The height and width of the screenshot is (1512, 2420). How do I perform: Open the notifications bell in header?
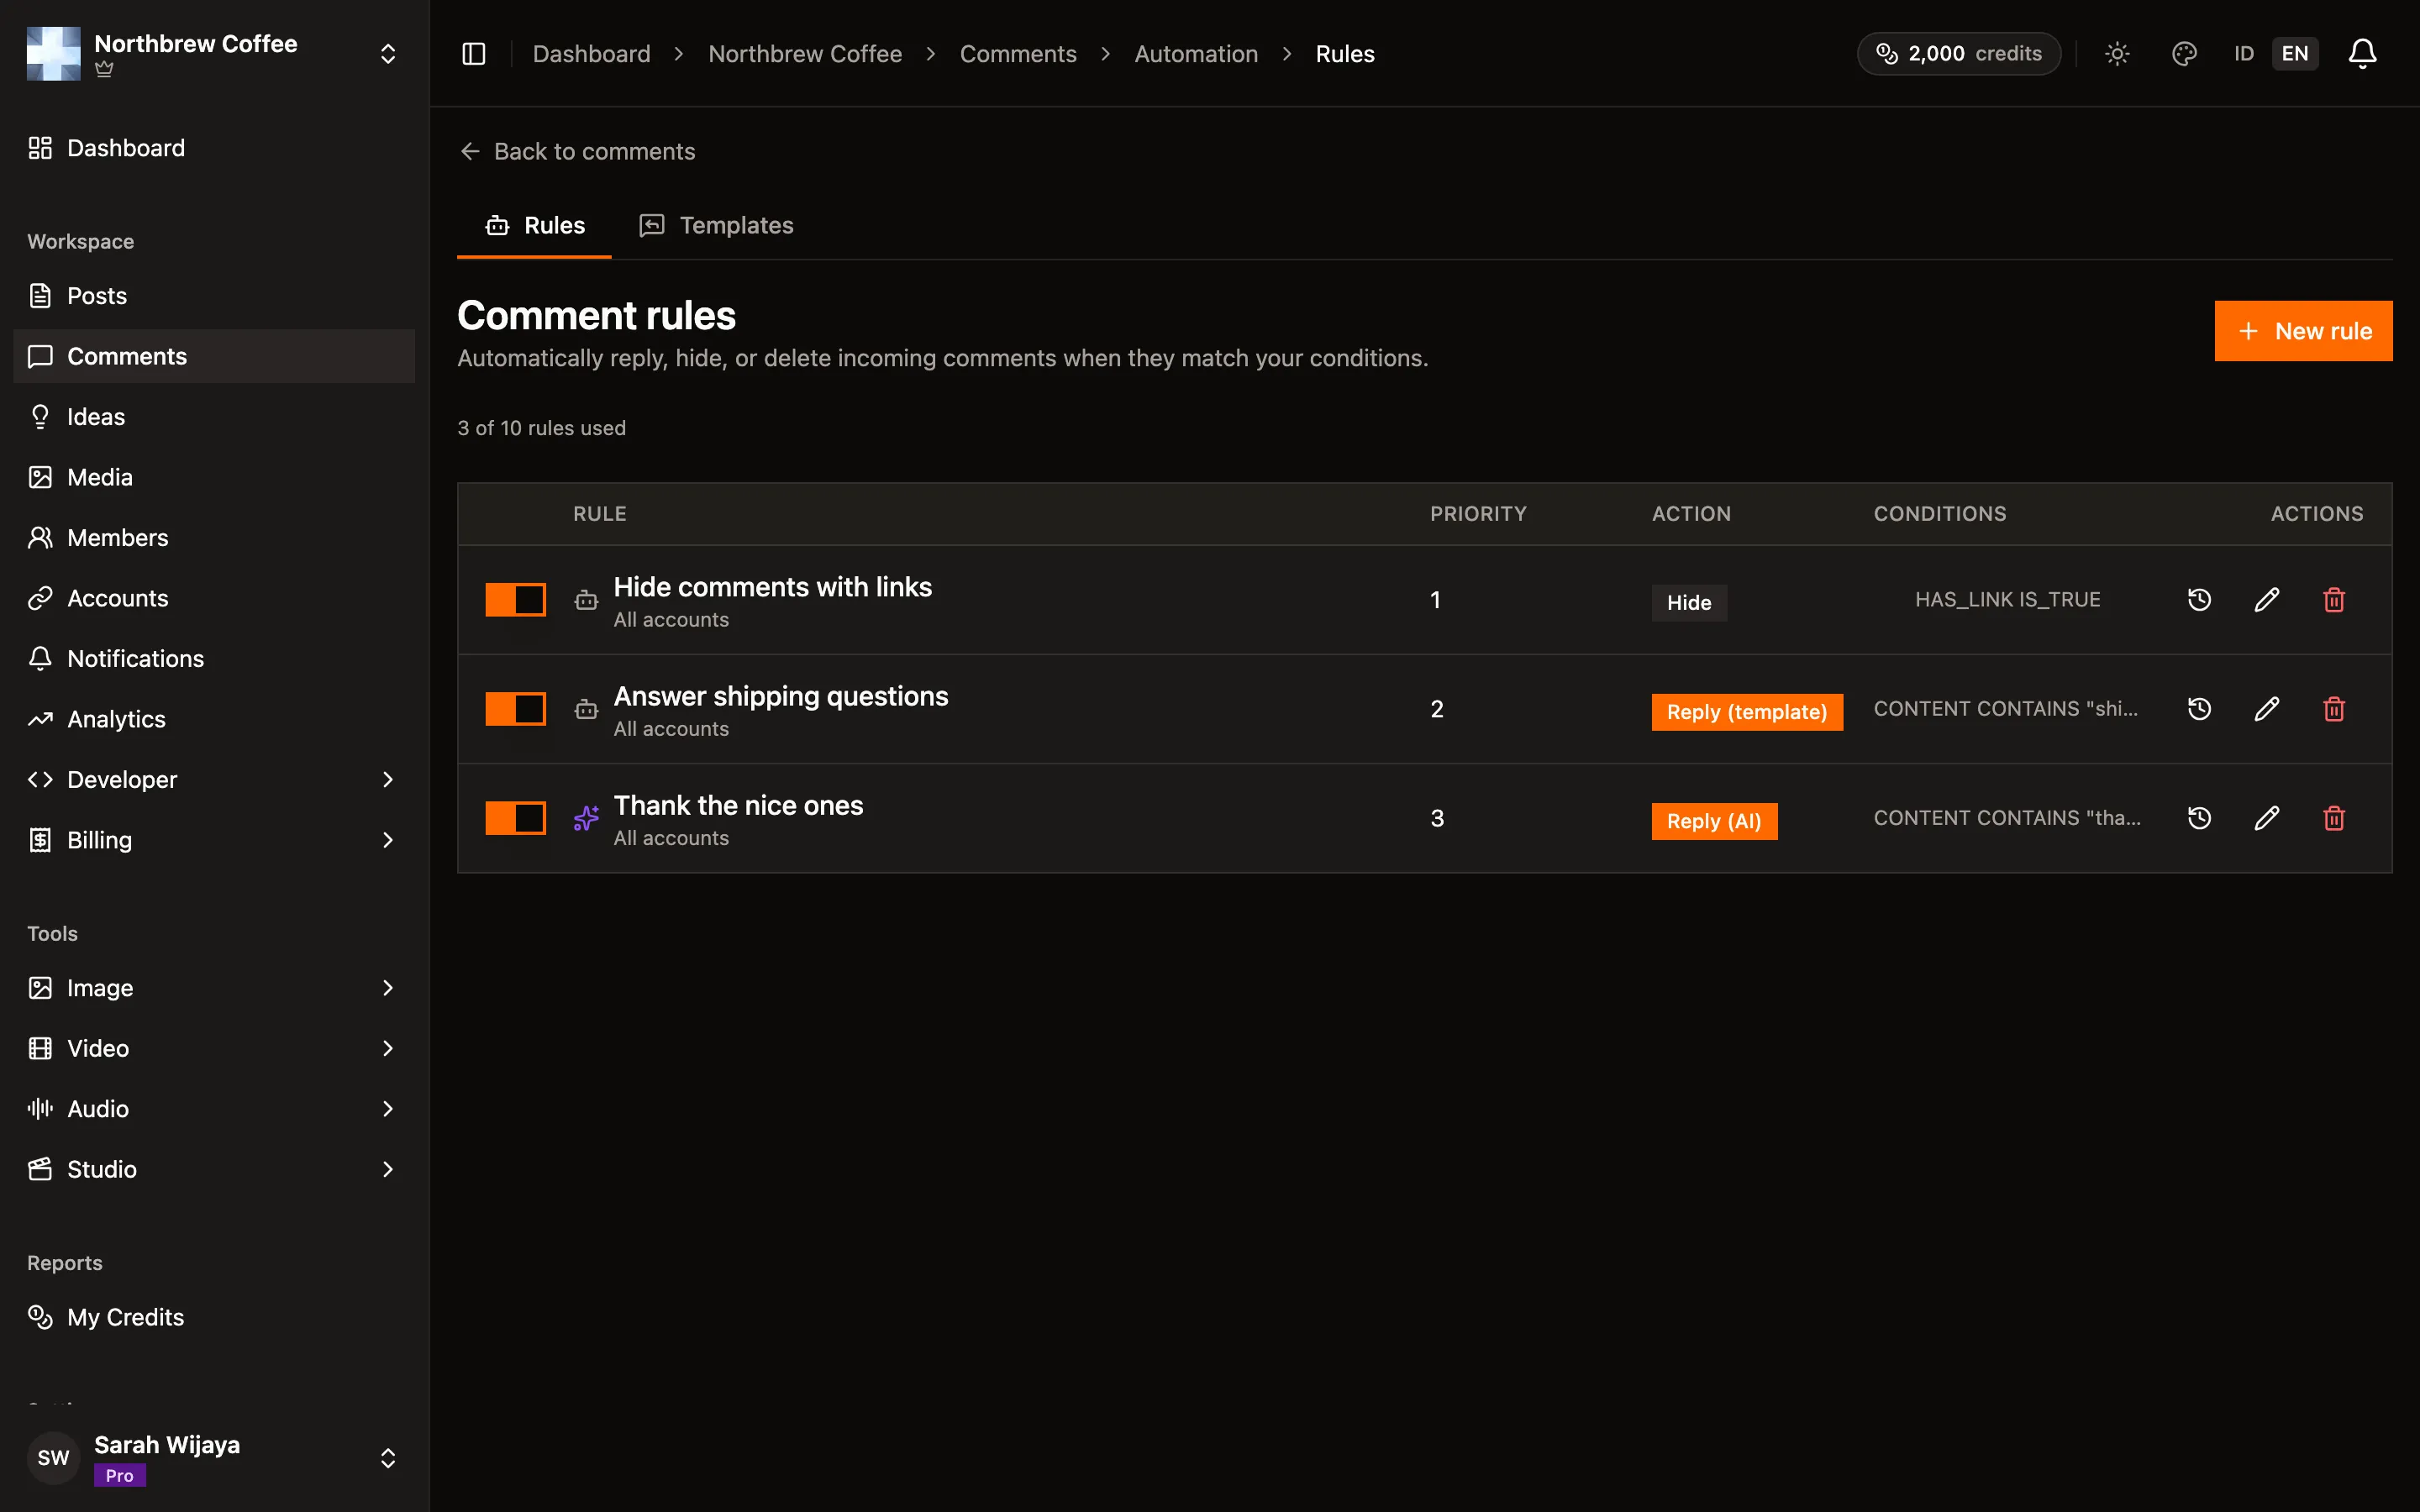(x=2362, y=54)
